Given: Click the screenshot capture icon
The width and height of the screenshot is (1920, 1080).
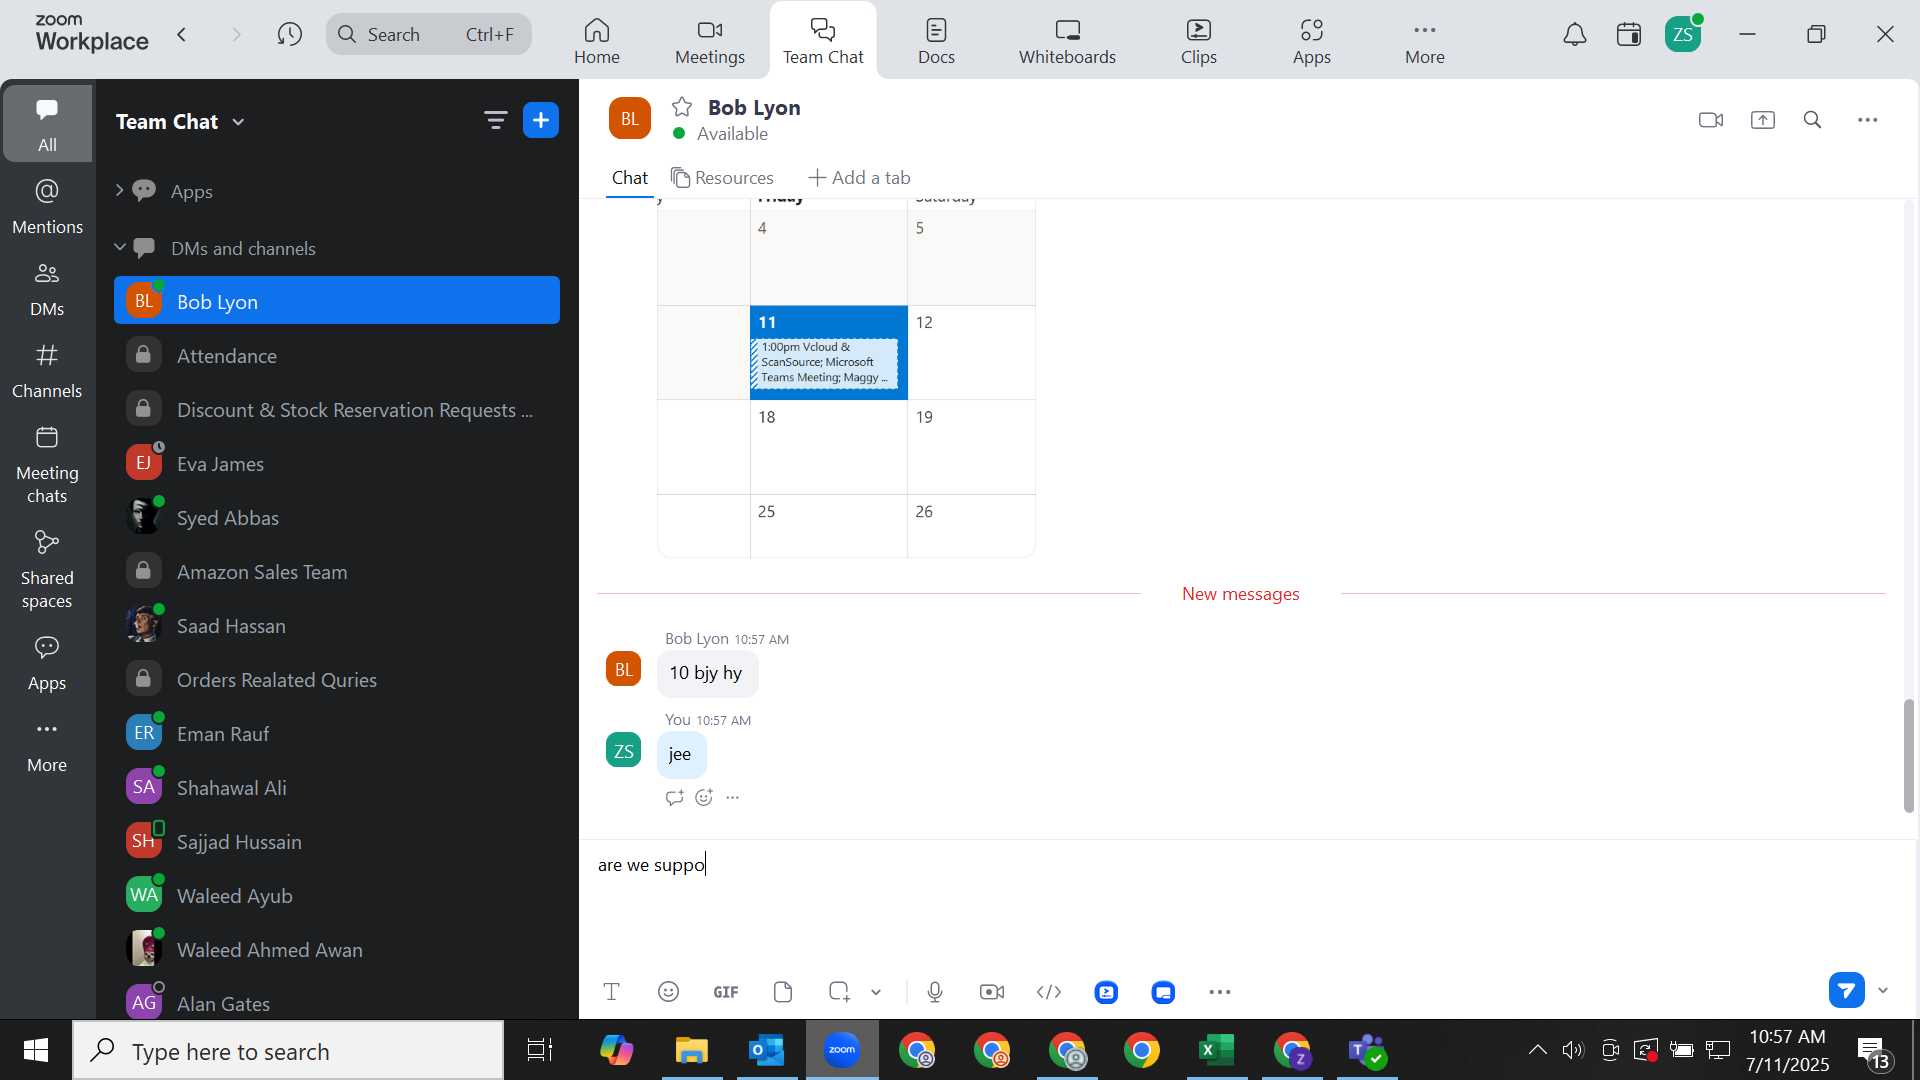Looking at the screenshot, I should pos(839,992).
